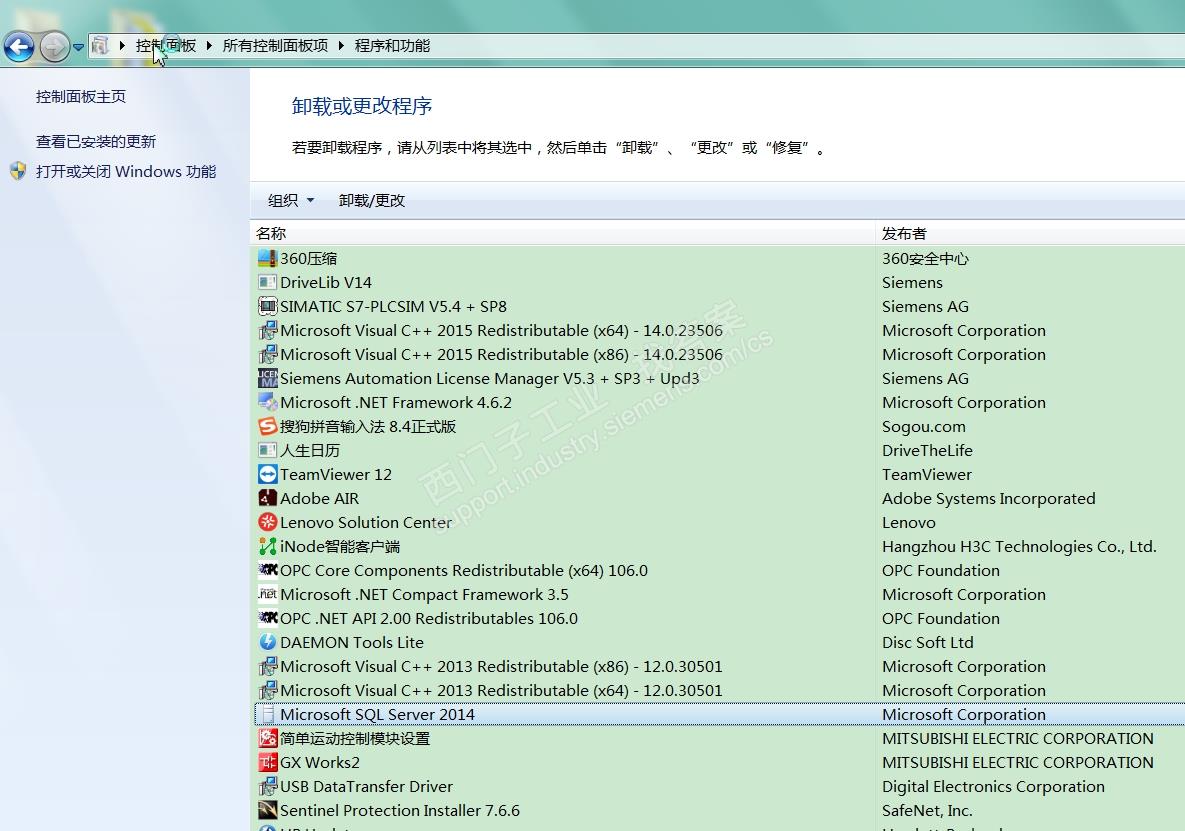Click Sentinel Protection Installer icon

(x=268, y=811)
